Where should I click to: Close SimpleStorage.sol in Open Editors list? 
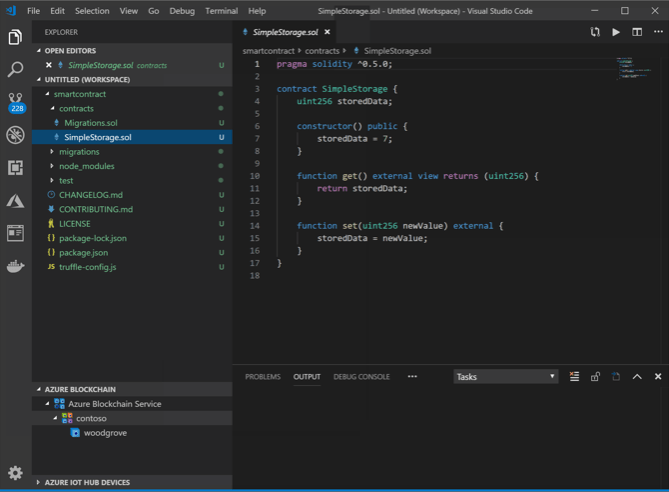point(49,65)
